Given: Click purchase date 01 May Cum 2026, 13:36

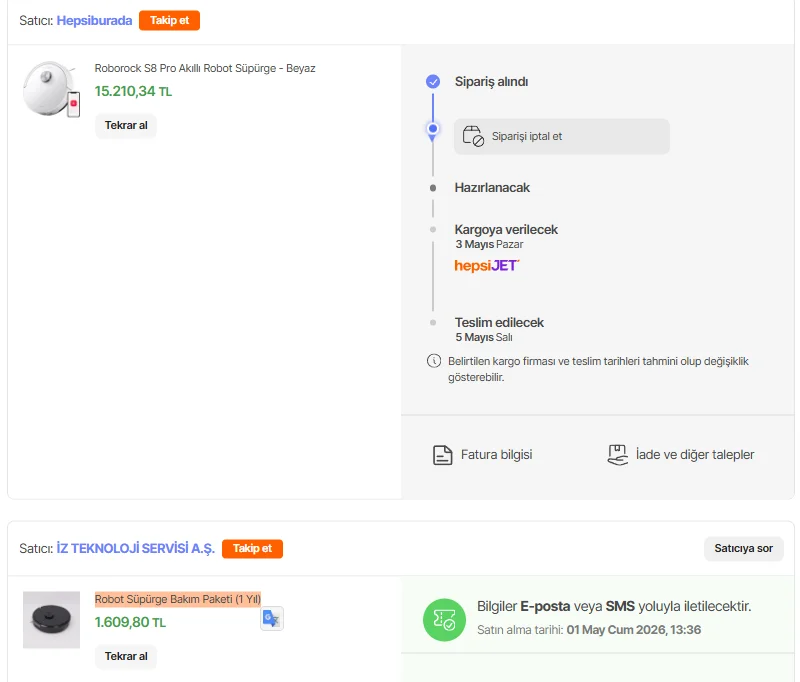Looking at the screenshot, I should [634, 630].
